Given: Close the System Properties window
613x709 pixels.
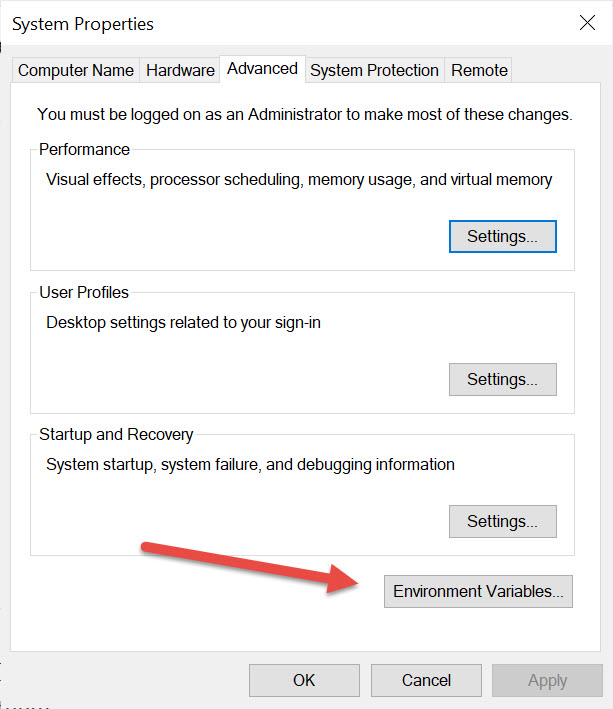Looking at the screenshot, I should coord(585,23).
